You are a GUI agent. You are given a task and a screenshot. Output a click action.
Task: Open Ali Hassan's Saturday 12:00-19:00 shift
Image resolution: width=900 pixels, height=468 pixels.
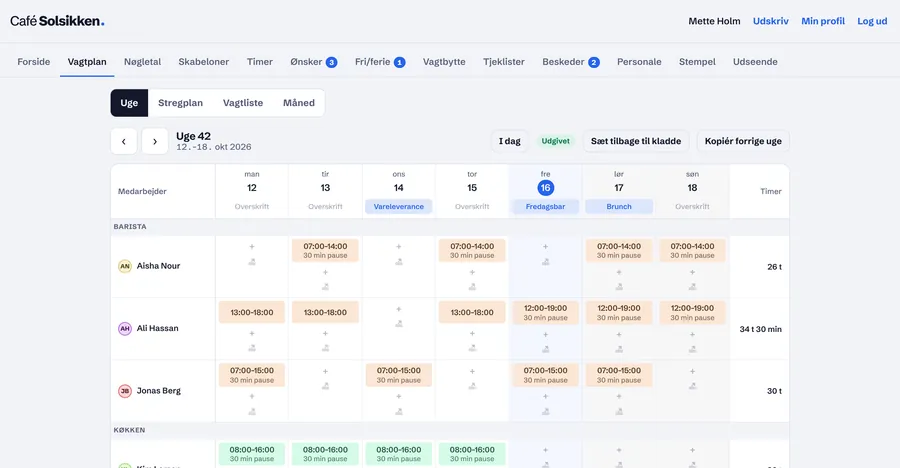pyautogui.click(x=619, y=312)
